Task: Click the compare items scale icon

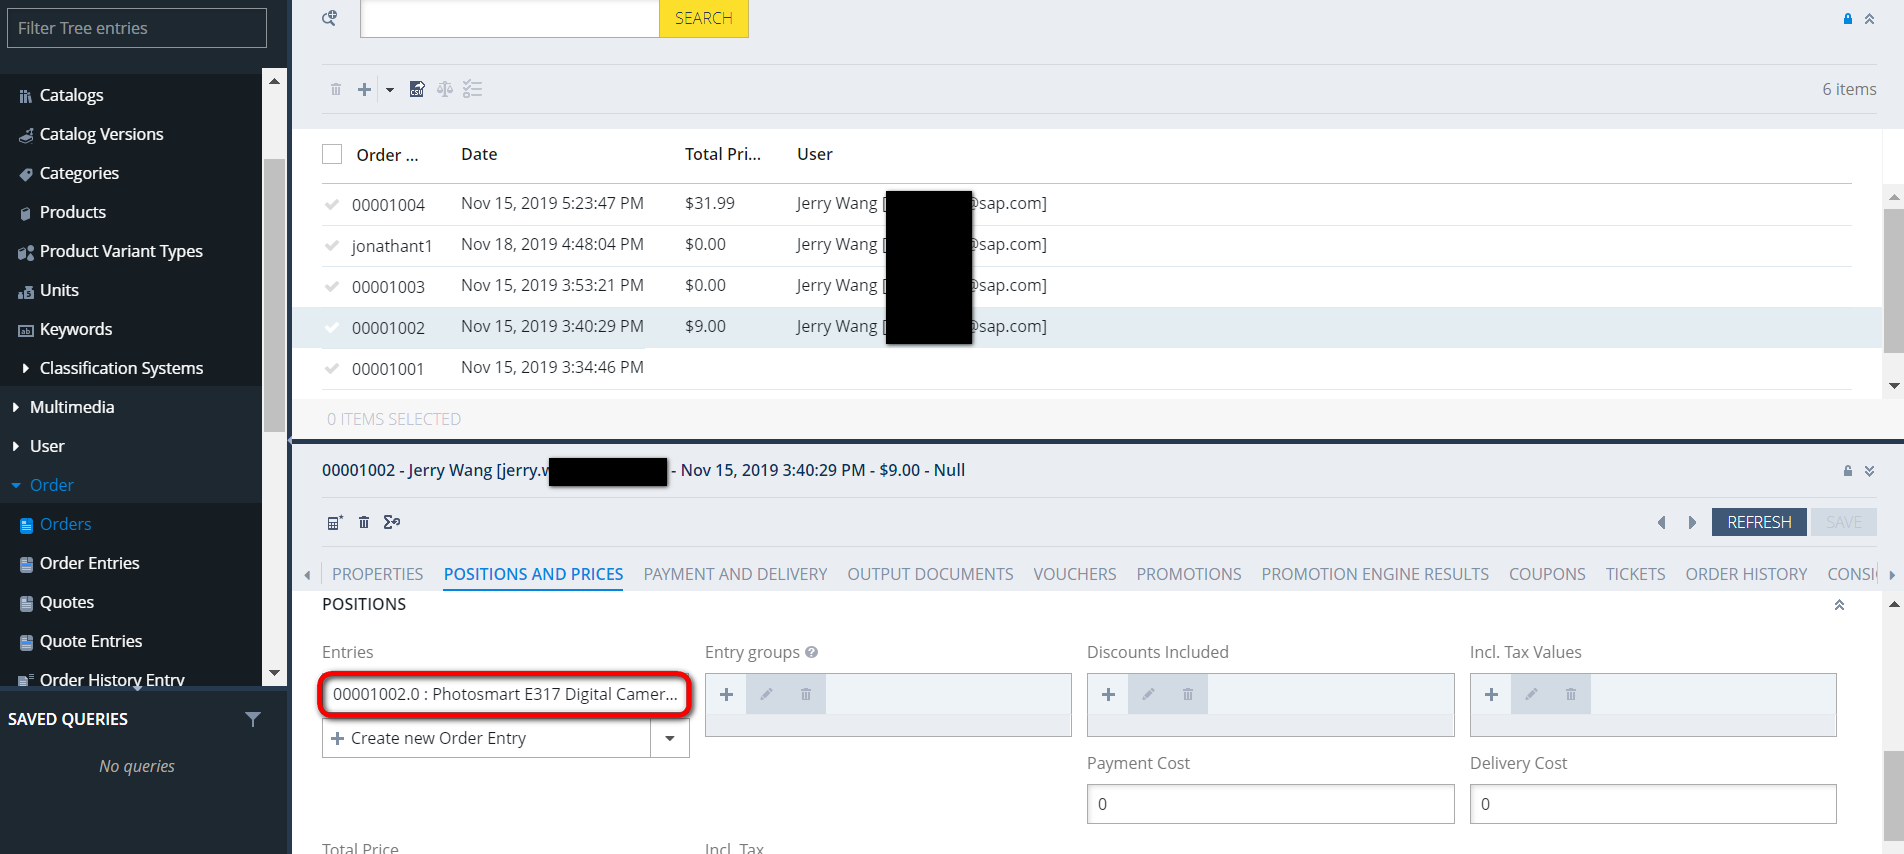Action: (445, 89)
